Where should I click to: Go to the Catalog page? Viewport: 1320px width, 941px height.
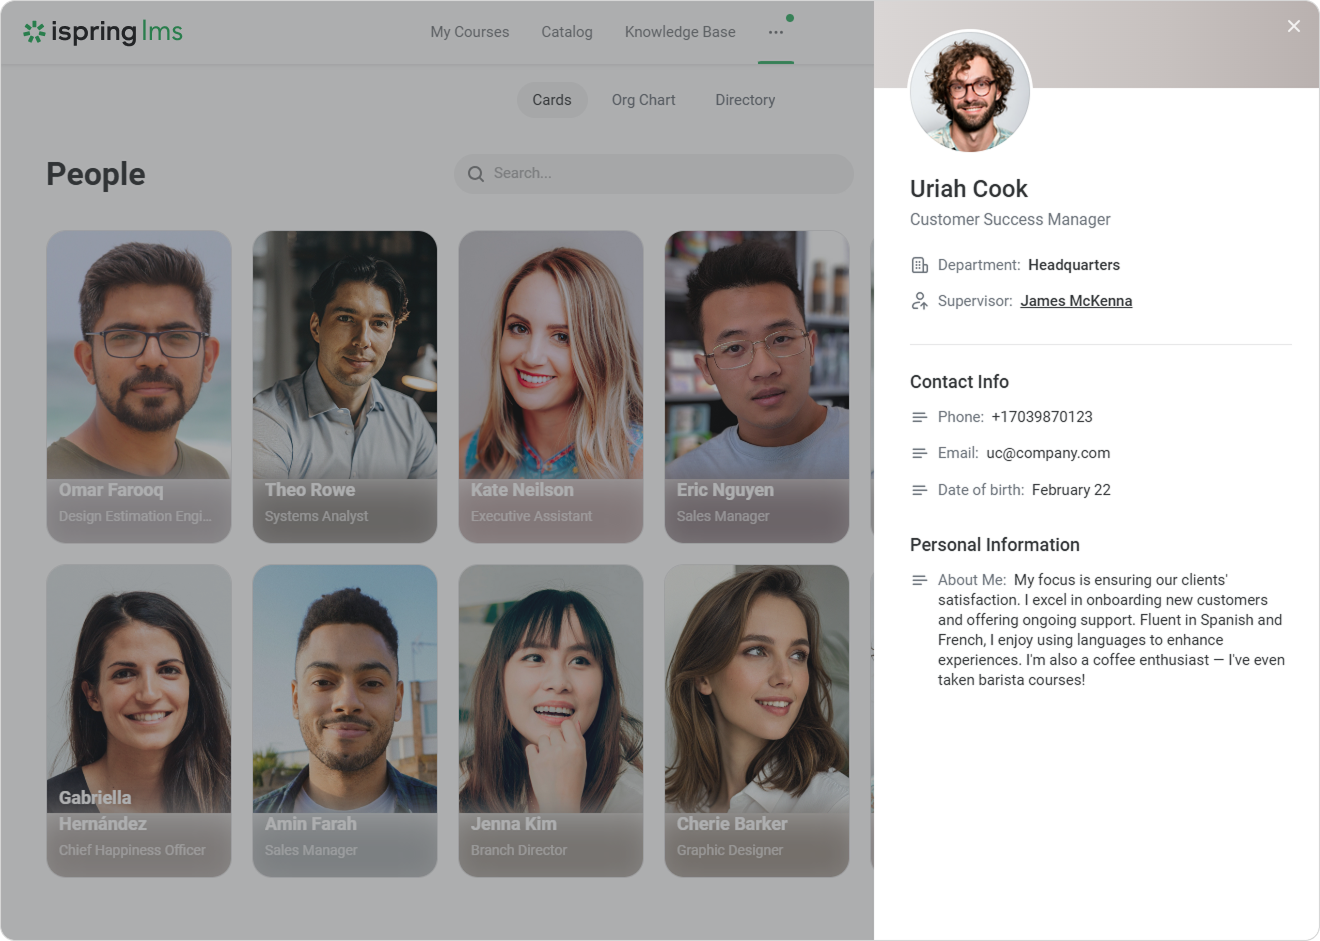pos(566,32)
